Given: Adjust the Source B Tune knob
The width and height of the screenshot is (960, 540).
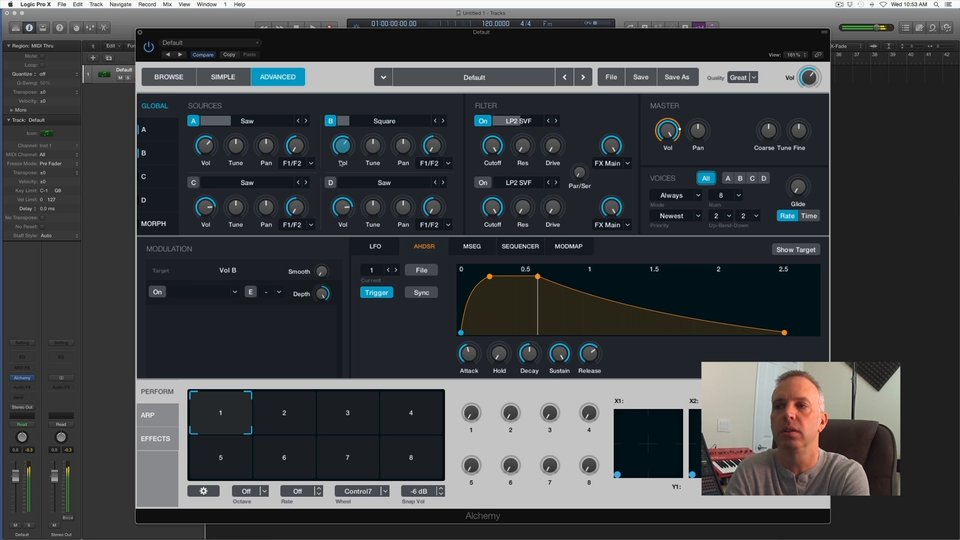Looking at the screenshot, I should tap(372, 146).
